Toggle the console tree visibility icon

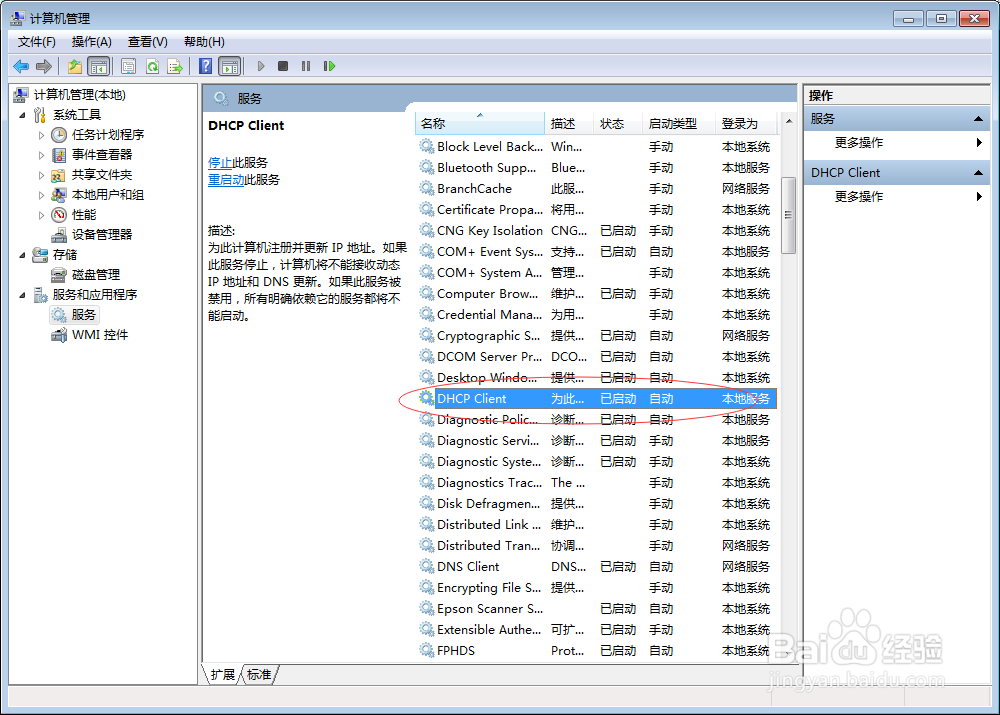[x=98, y=66]
